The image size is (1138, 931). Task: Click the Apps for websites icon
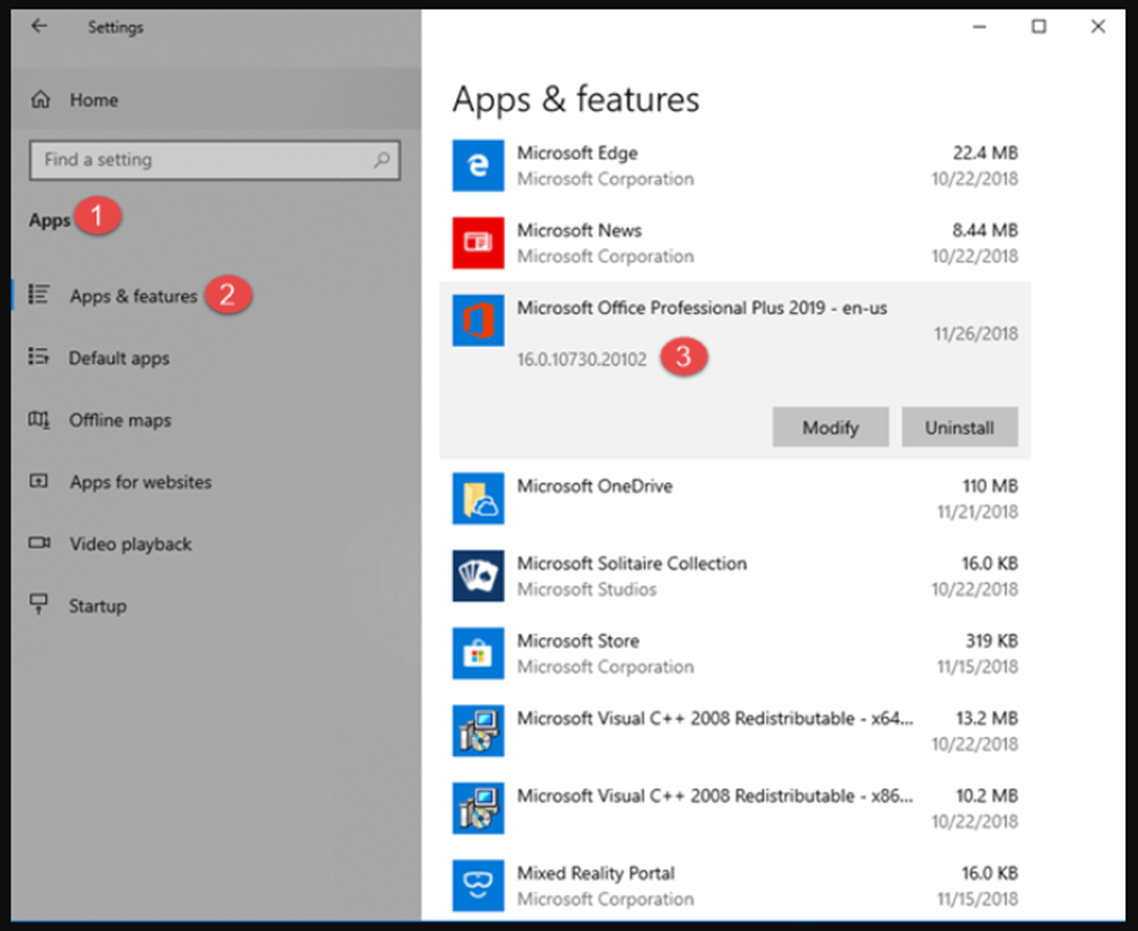(38, 481)
